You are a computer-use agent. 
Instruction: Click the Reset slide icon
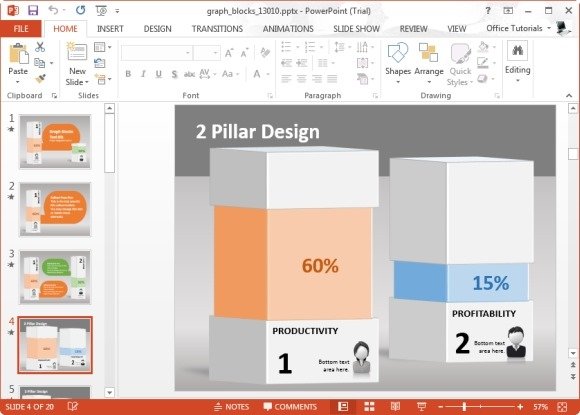point(99,63)
